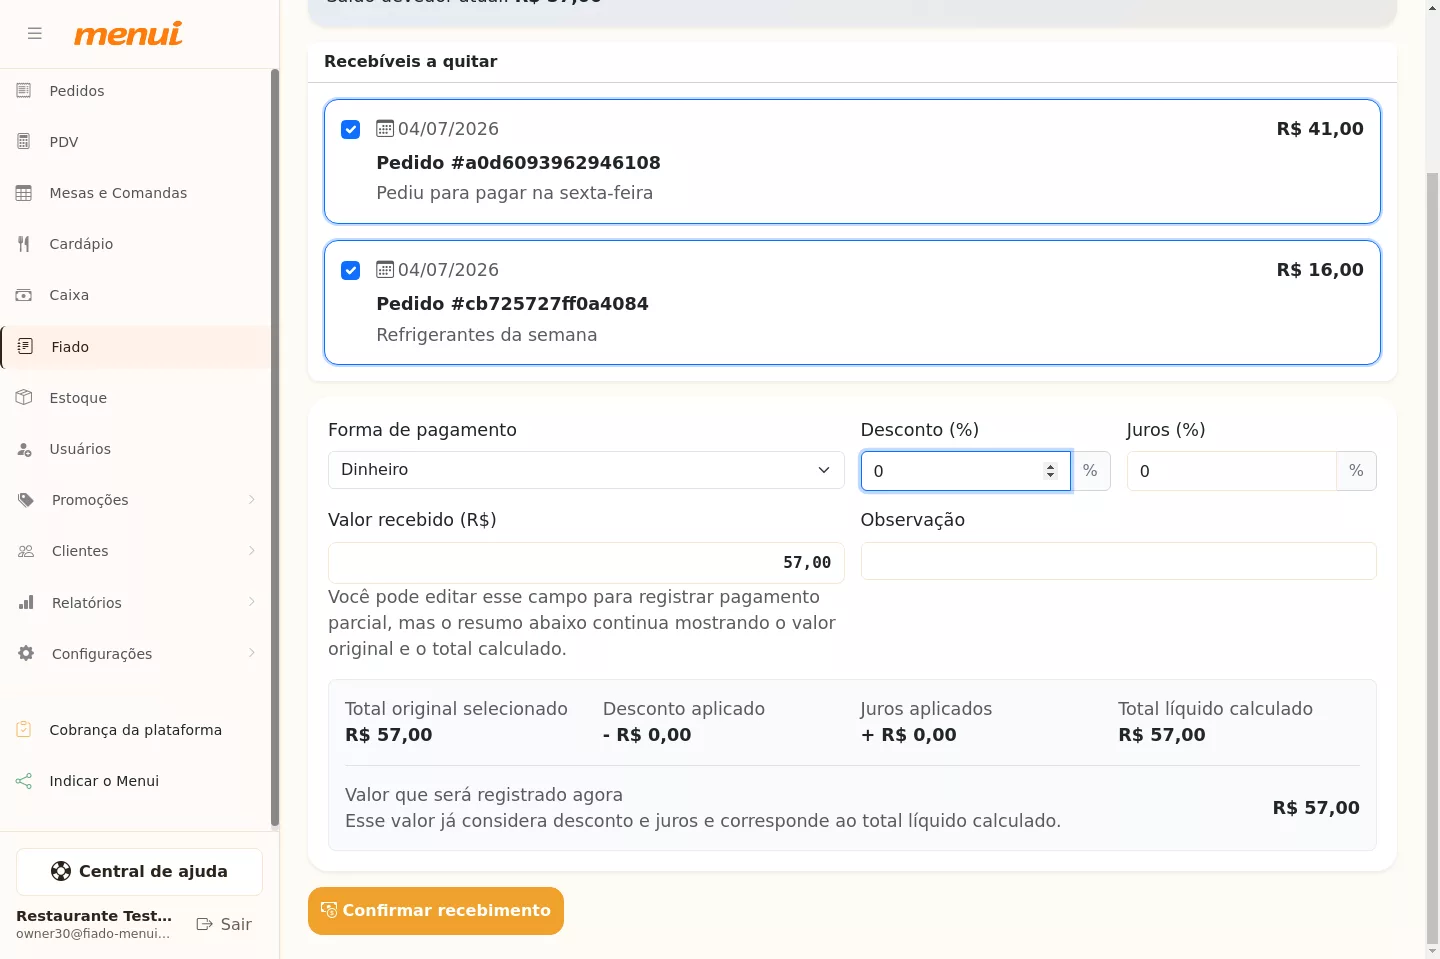This screenshot has height=959, width=1440.
Task: Click the Sair link
Action: pyautogui.click(x=224, y=924)
